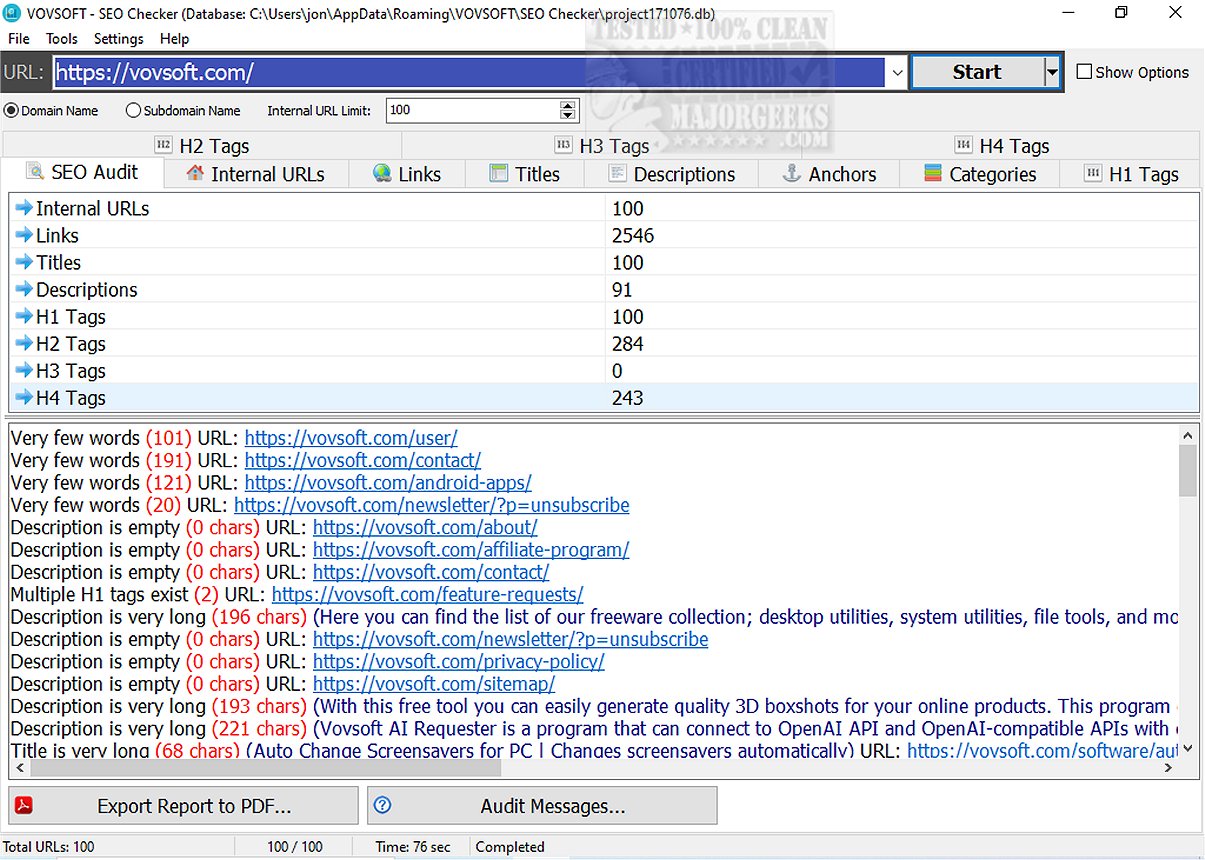1205x860 pixels.
Task: Open the vovsoft.com/android-apps/ link
Action: (388, 483)
